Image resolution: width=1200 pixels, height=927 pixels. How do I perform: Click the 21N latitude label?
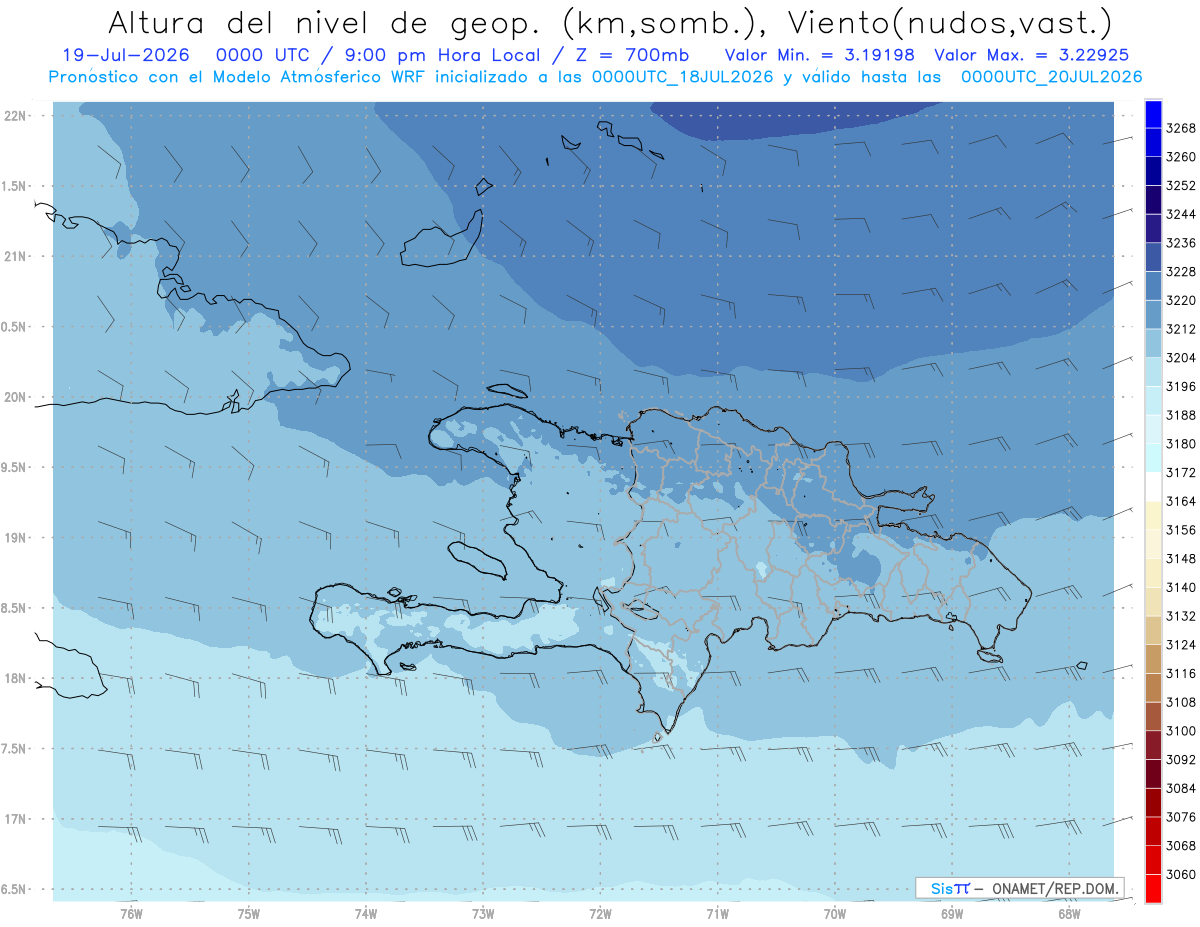(x=16, y=256)
